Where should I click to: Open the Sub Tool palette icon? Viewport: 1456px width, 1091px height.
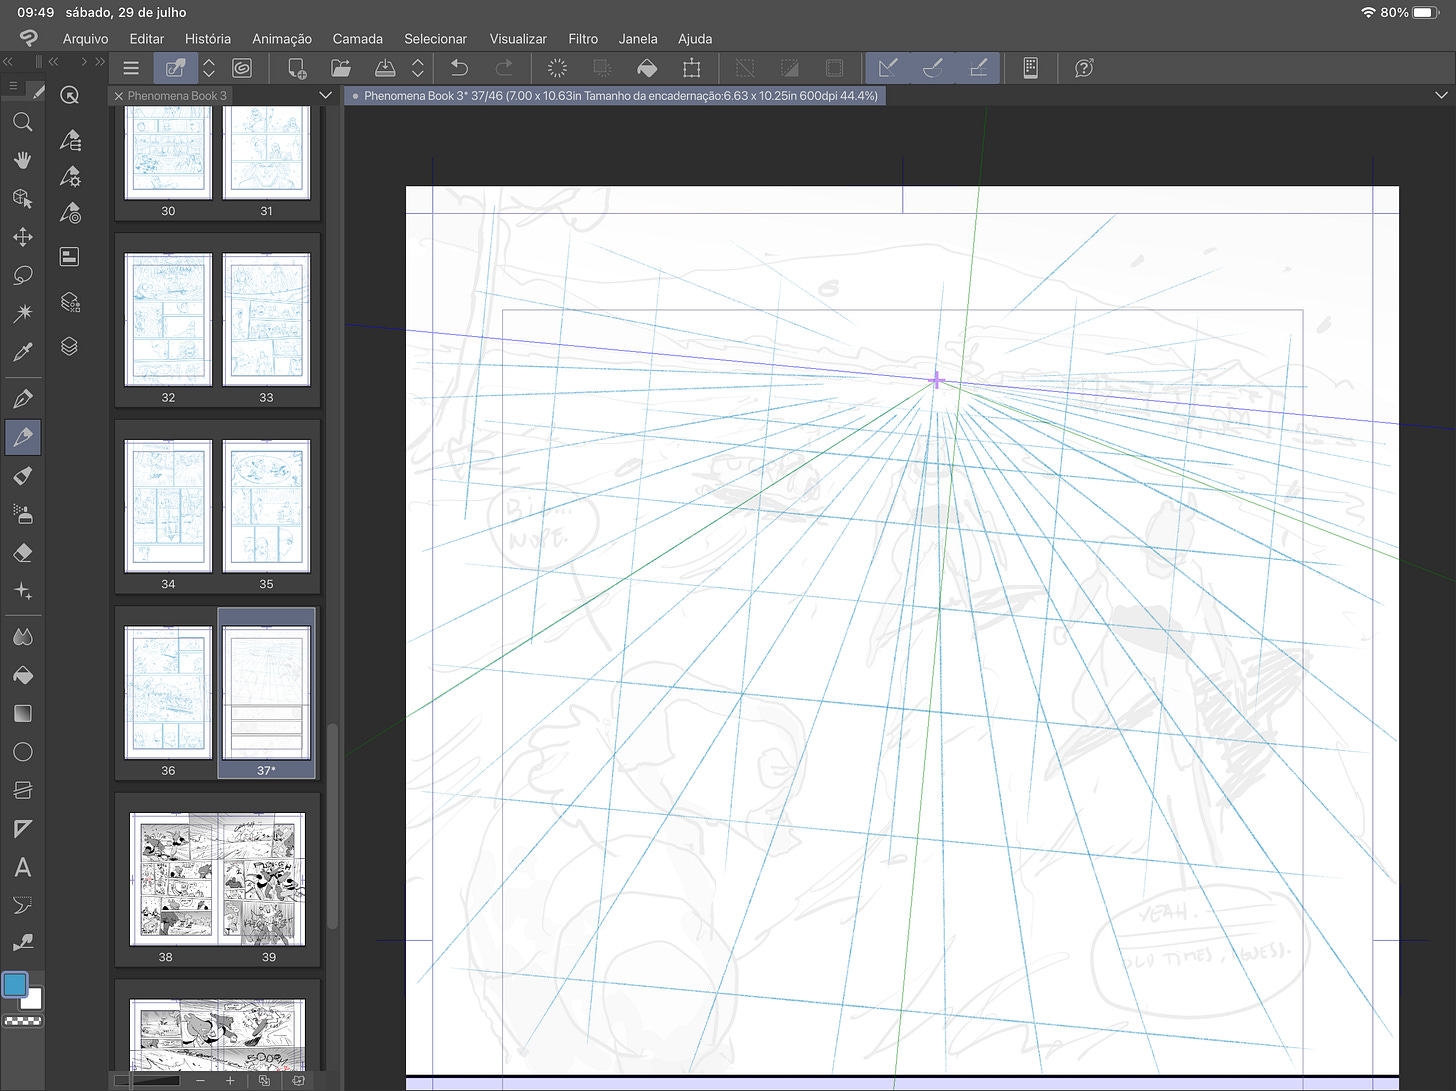69,140
